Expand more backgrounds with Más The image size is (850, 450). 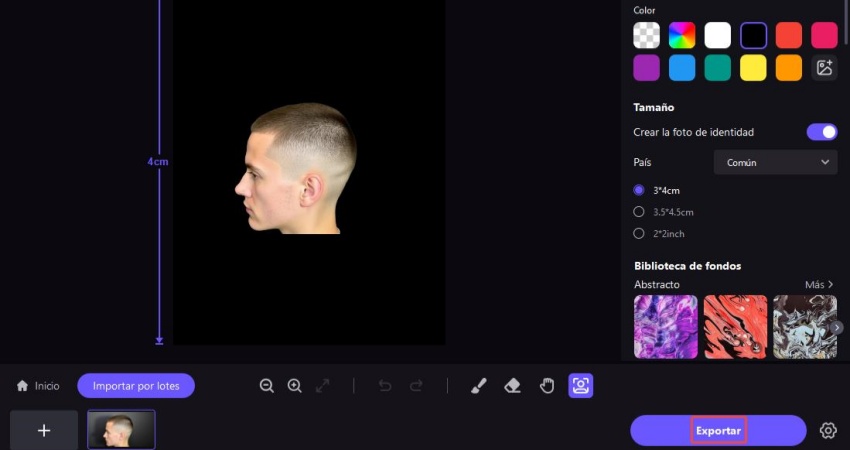[x=819, y=285]
